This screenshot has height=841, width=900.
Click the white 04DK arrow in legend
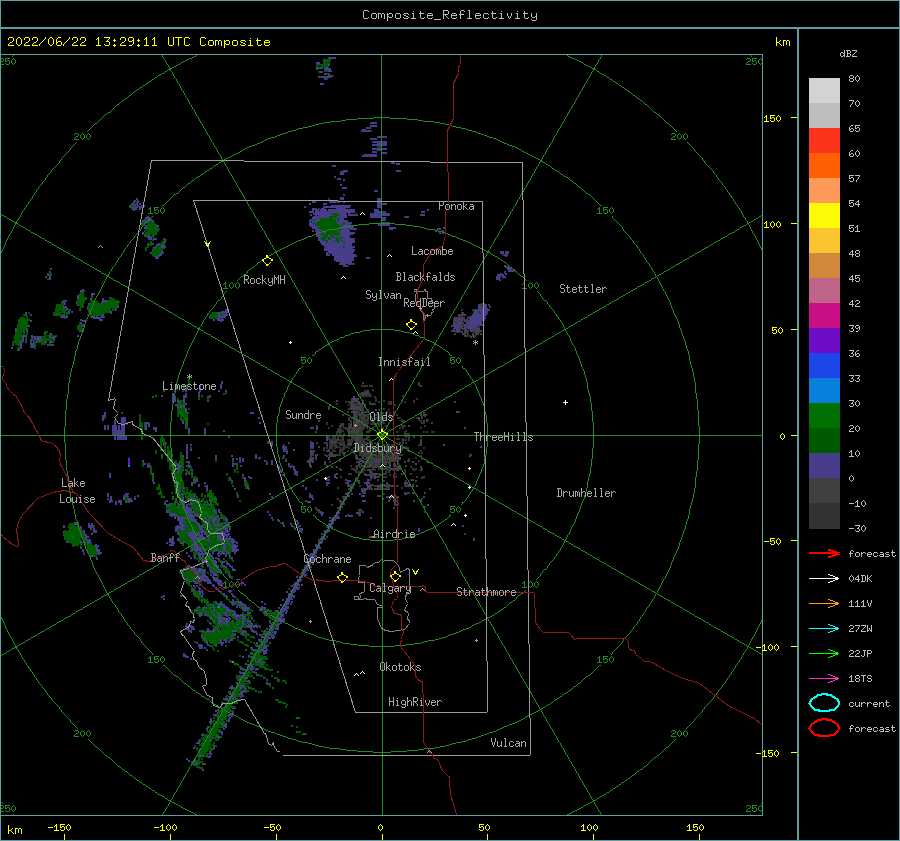[x=824, y=578]
